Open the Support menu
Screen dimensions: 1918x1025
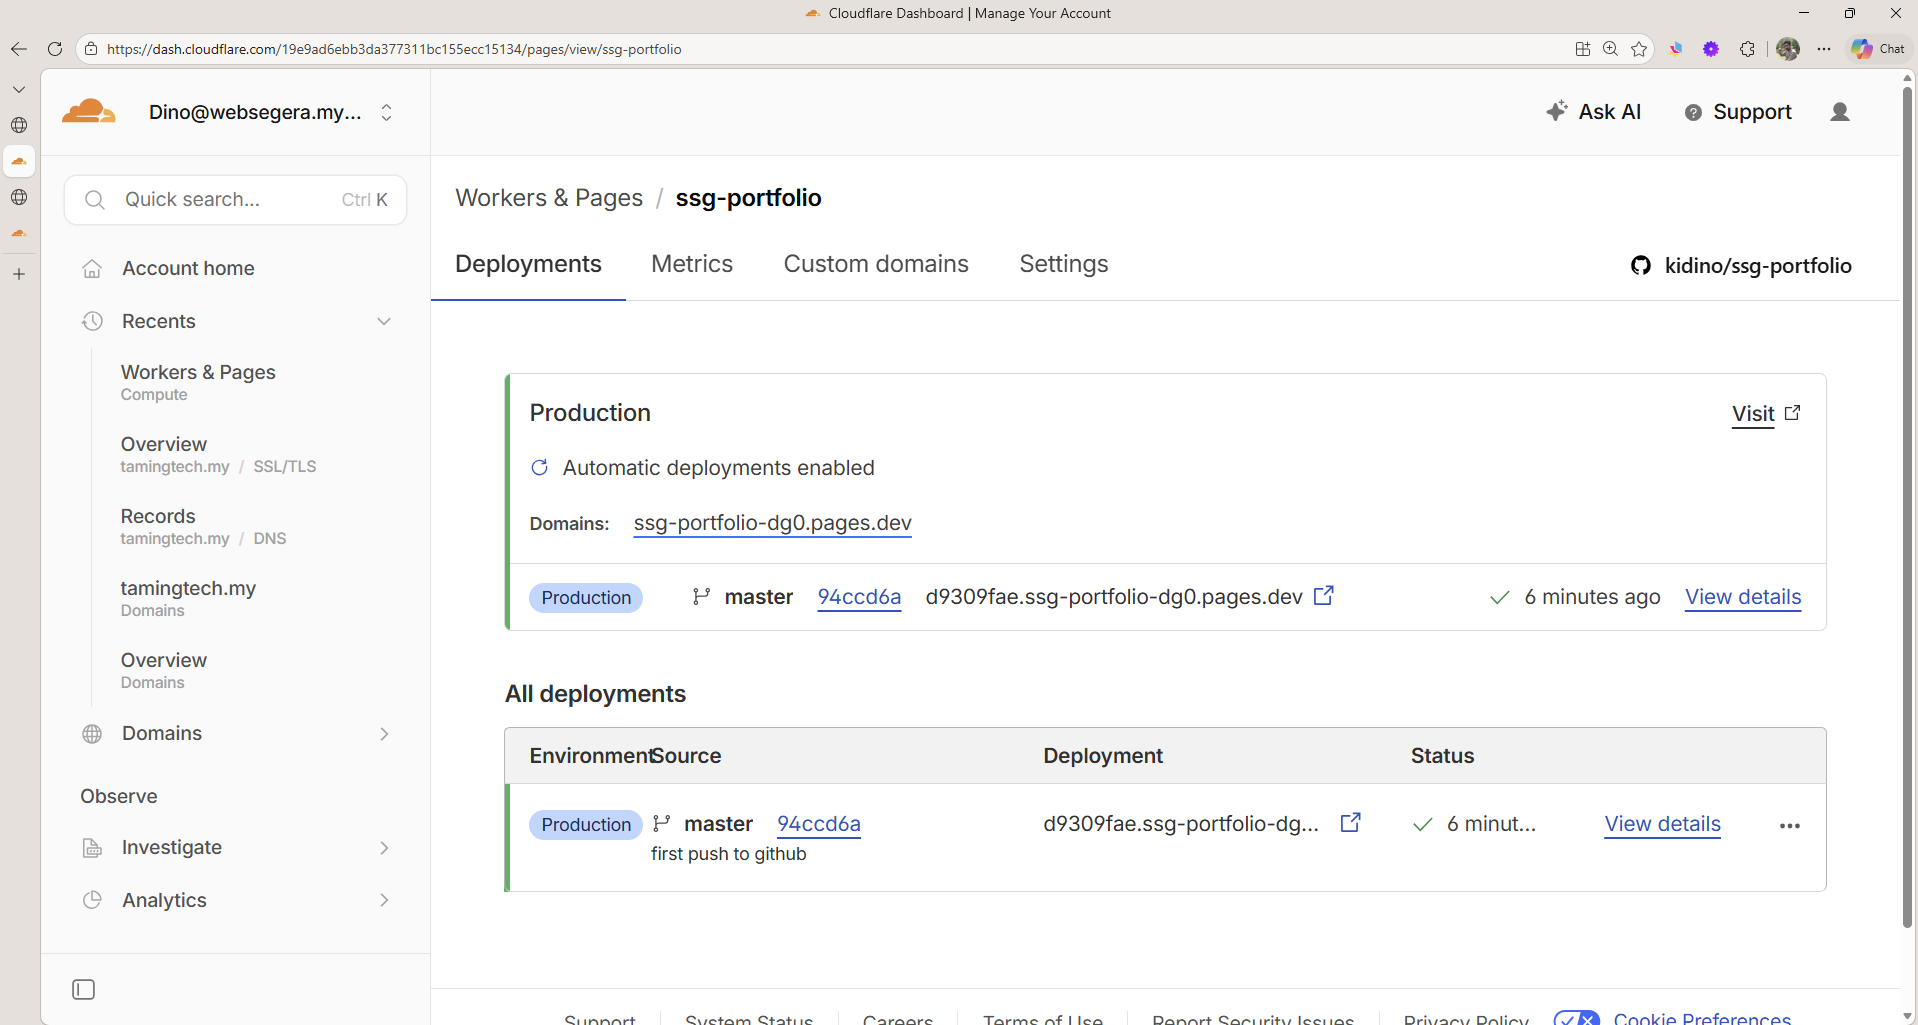point(1738,112)
